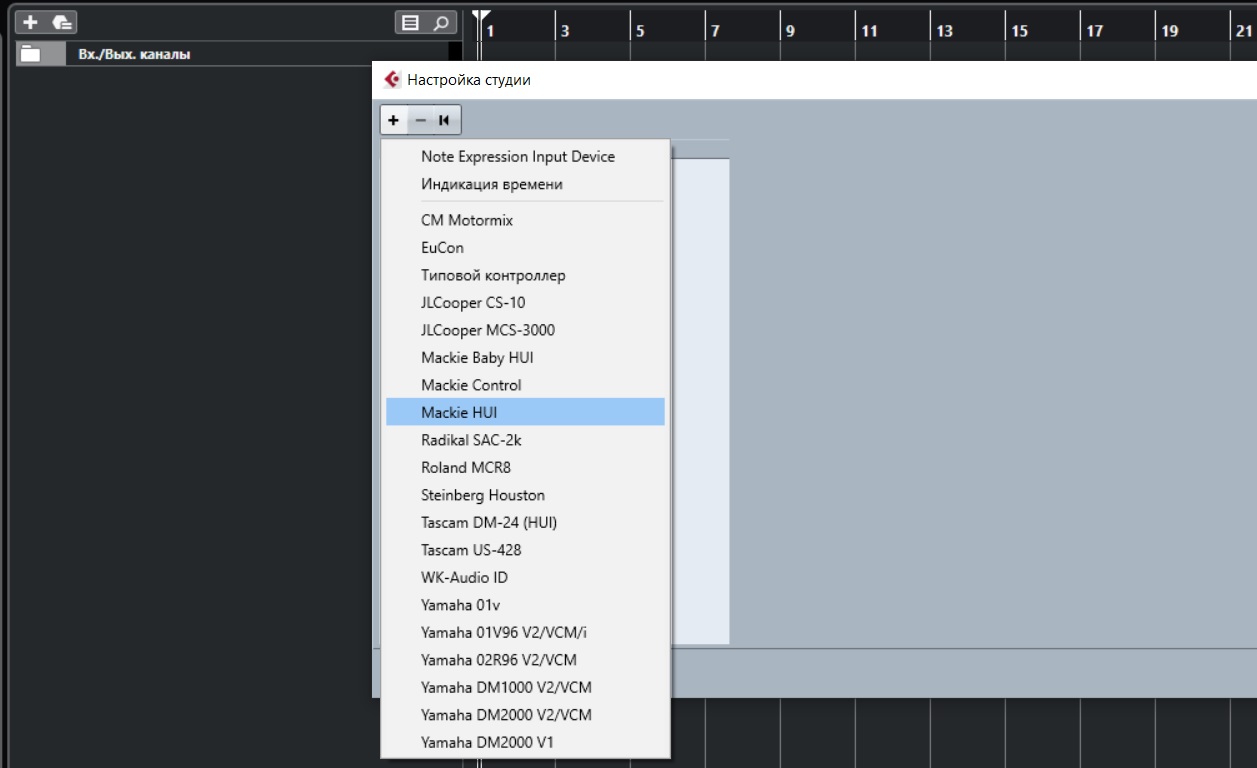Image resolution: width=1257 pixels, height=768 pixels.
Task: Select Steinberg Houston device
Action: coord(526,495)
